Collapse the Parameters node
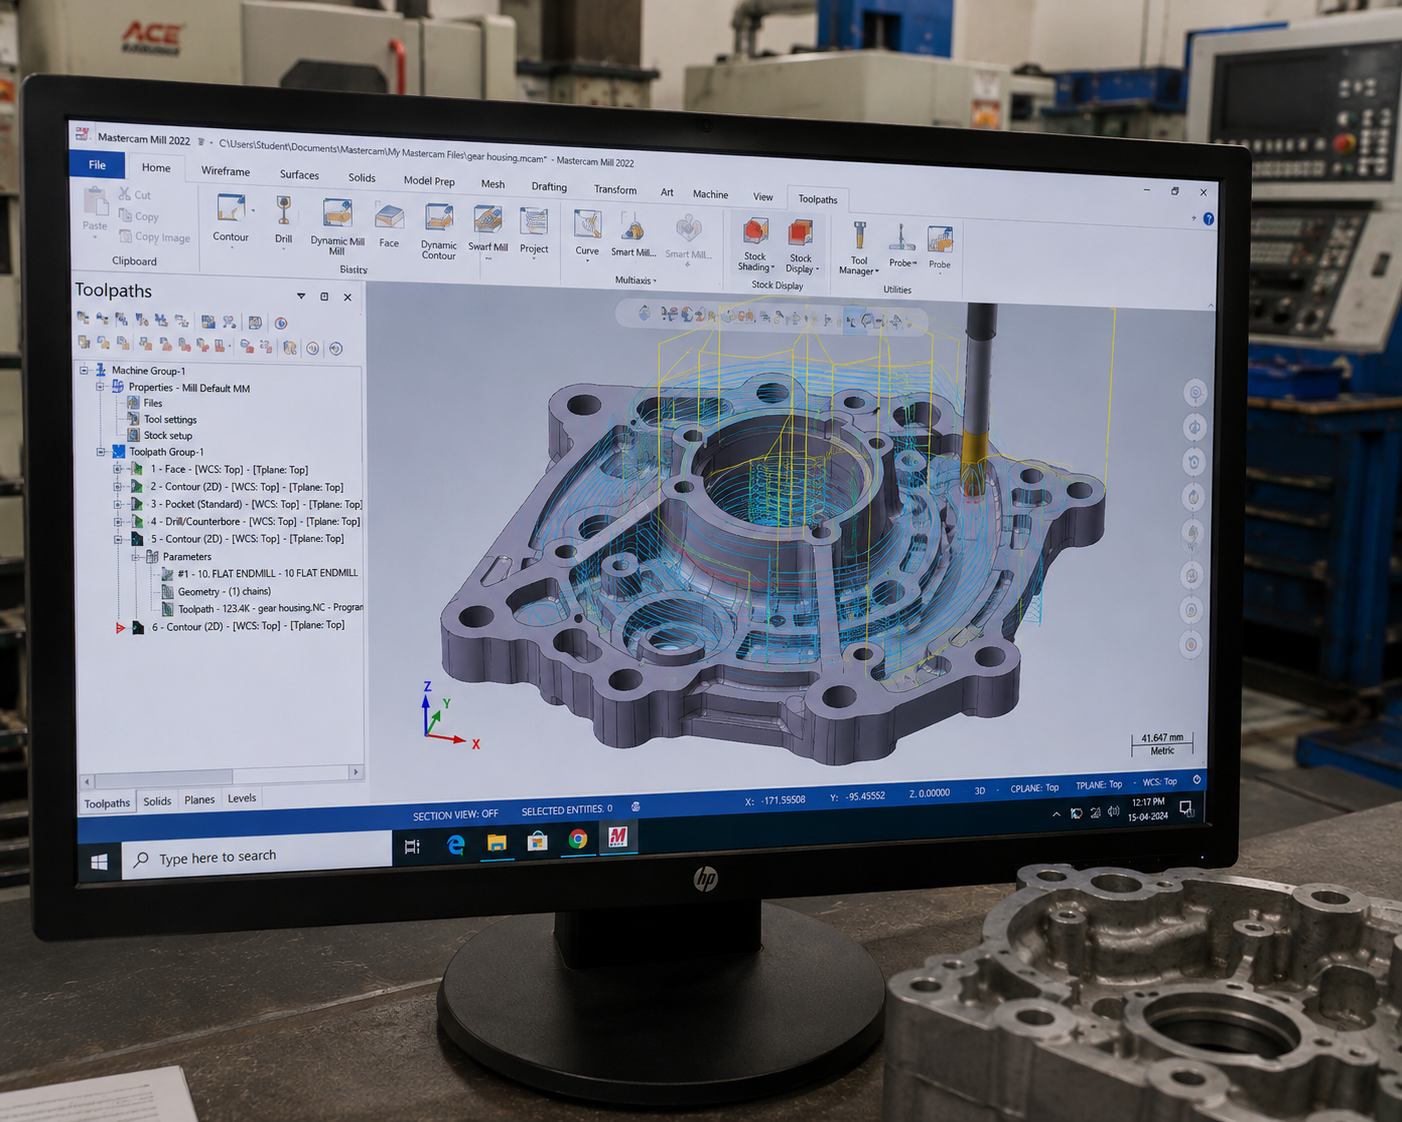Viewport: 1402px width, 1122px height. pos(135,557)
